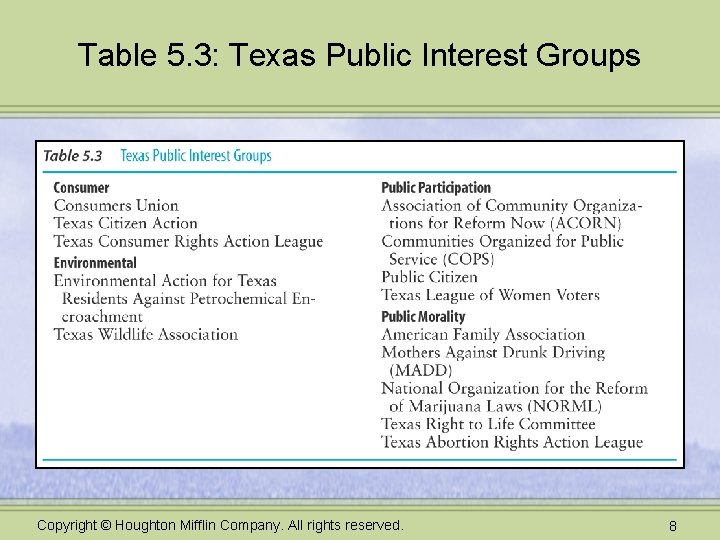Click 'Texas Wildlife Association' entry
The image size is (720, 540).
coord(146,334)
